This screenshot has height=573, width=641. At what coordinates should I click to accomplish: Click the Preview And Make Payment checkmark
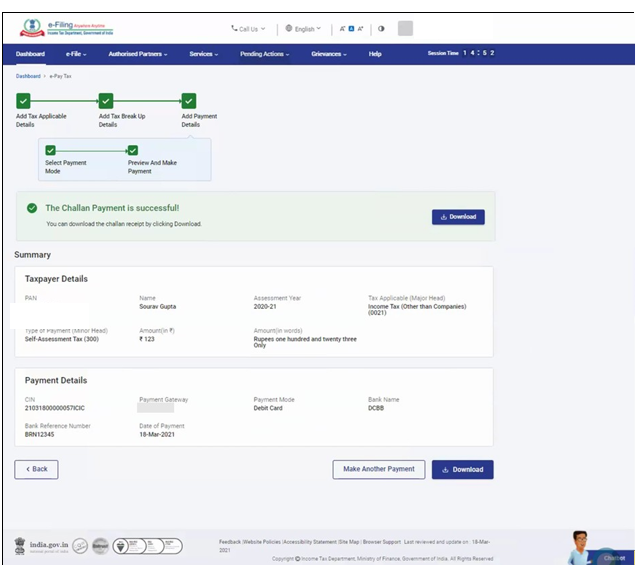tap(133, 150)
